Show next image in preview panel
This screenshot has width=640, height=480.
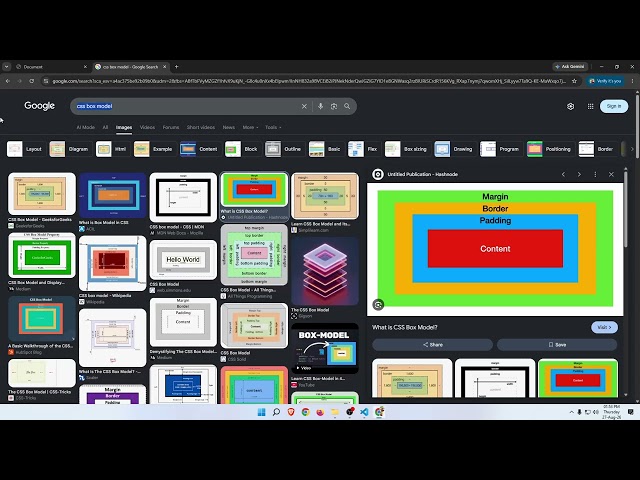(579, 174)
